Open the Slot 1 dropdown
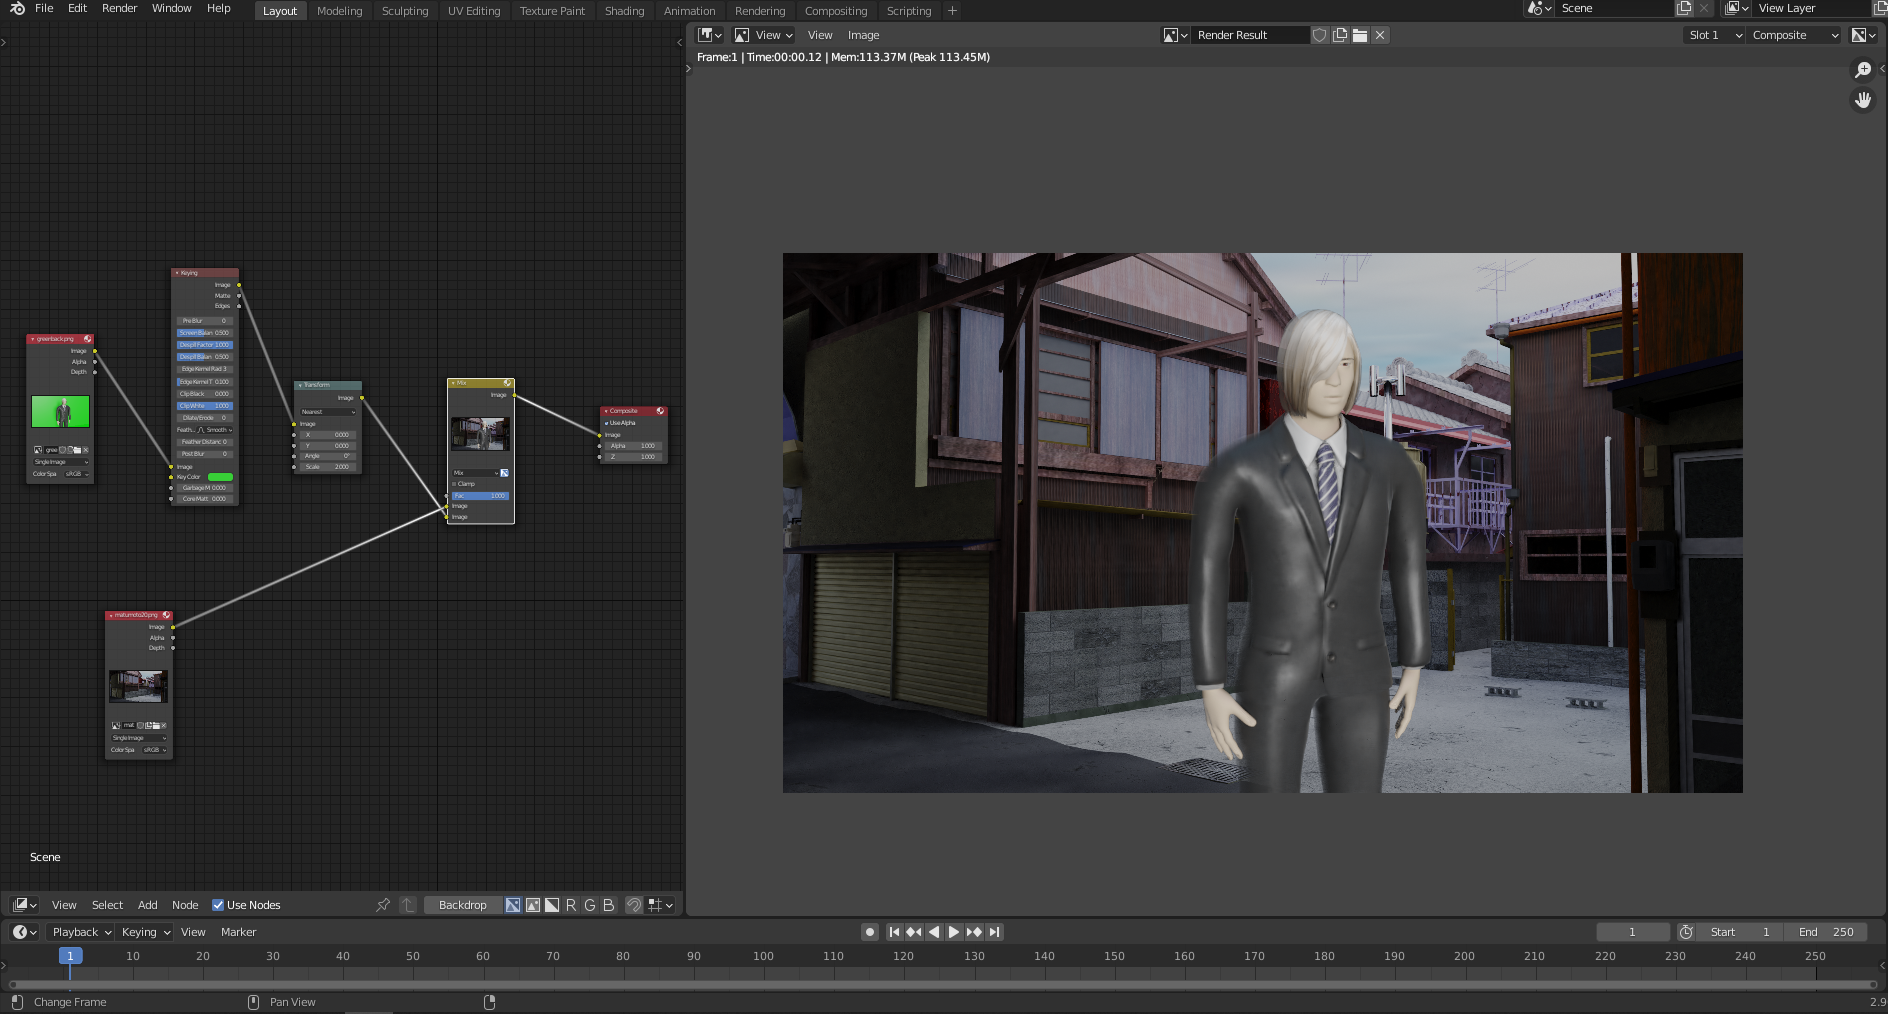The width and height of the screenshot is (1888, 1014). click(x=1714, y=35)
